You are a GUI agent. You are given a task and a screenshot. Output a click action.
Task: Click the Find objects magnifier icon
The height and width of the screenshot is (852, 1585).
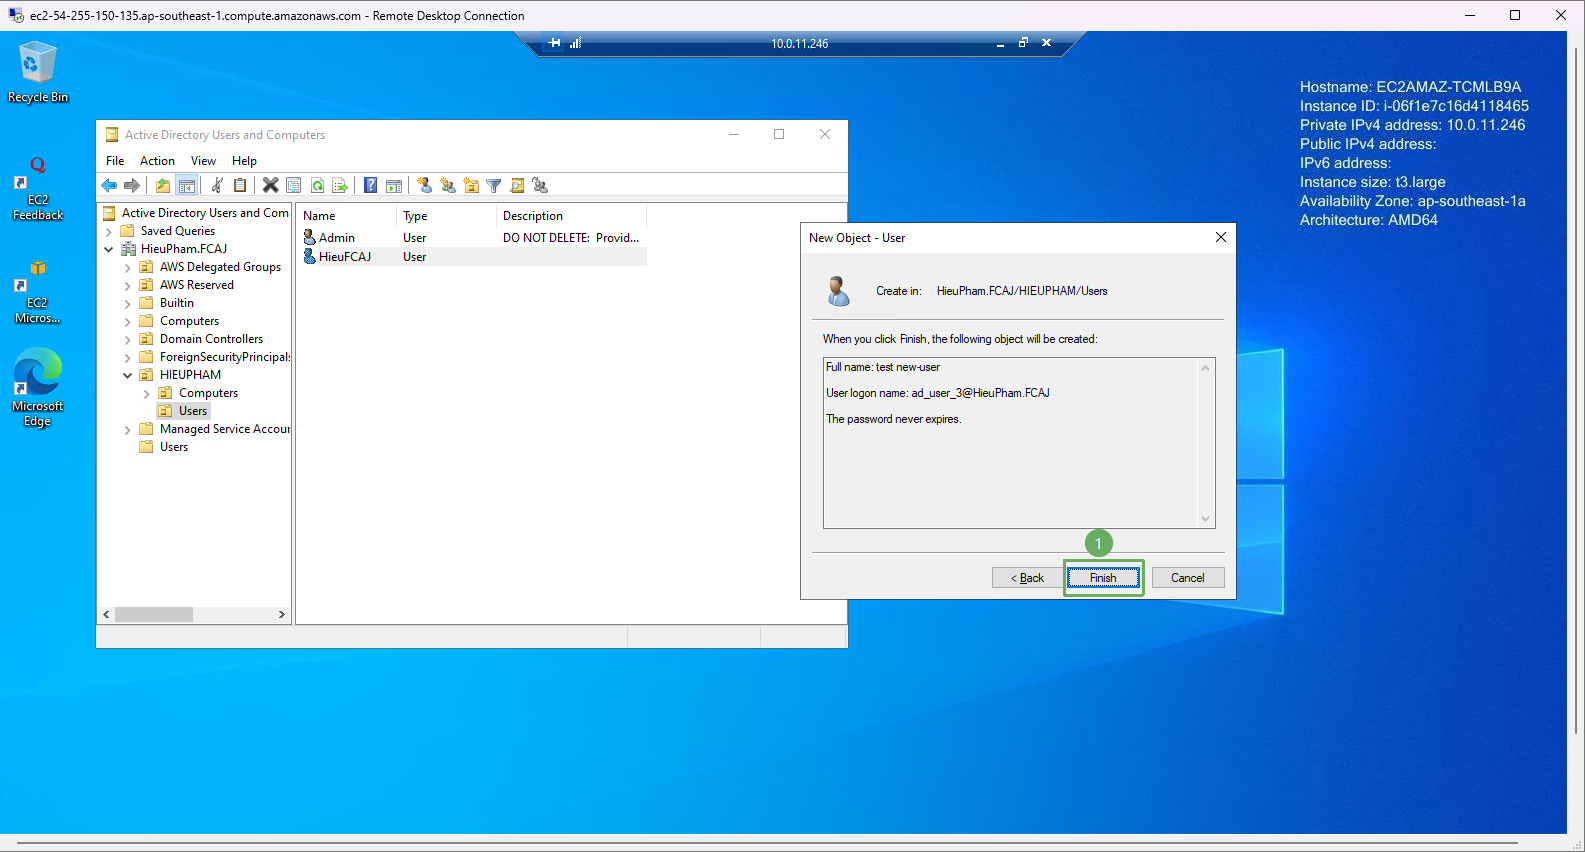click(517, 185)
